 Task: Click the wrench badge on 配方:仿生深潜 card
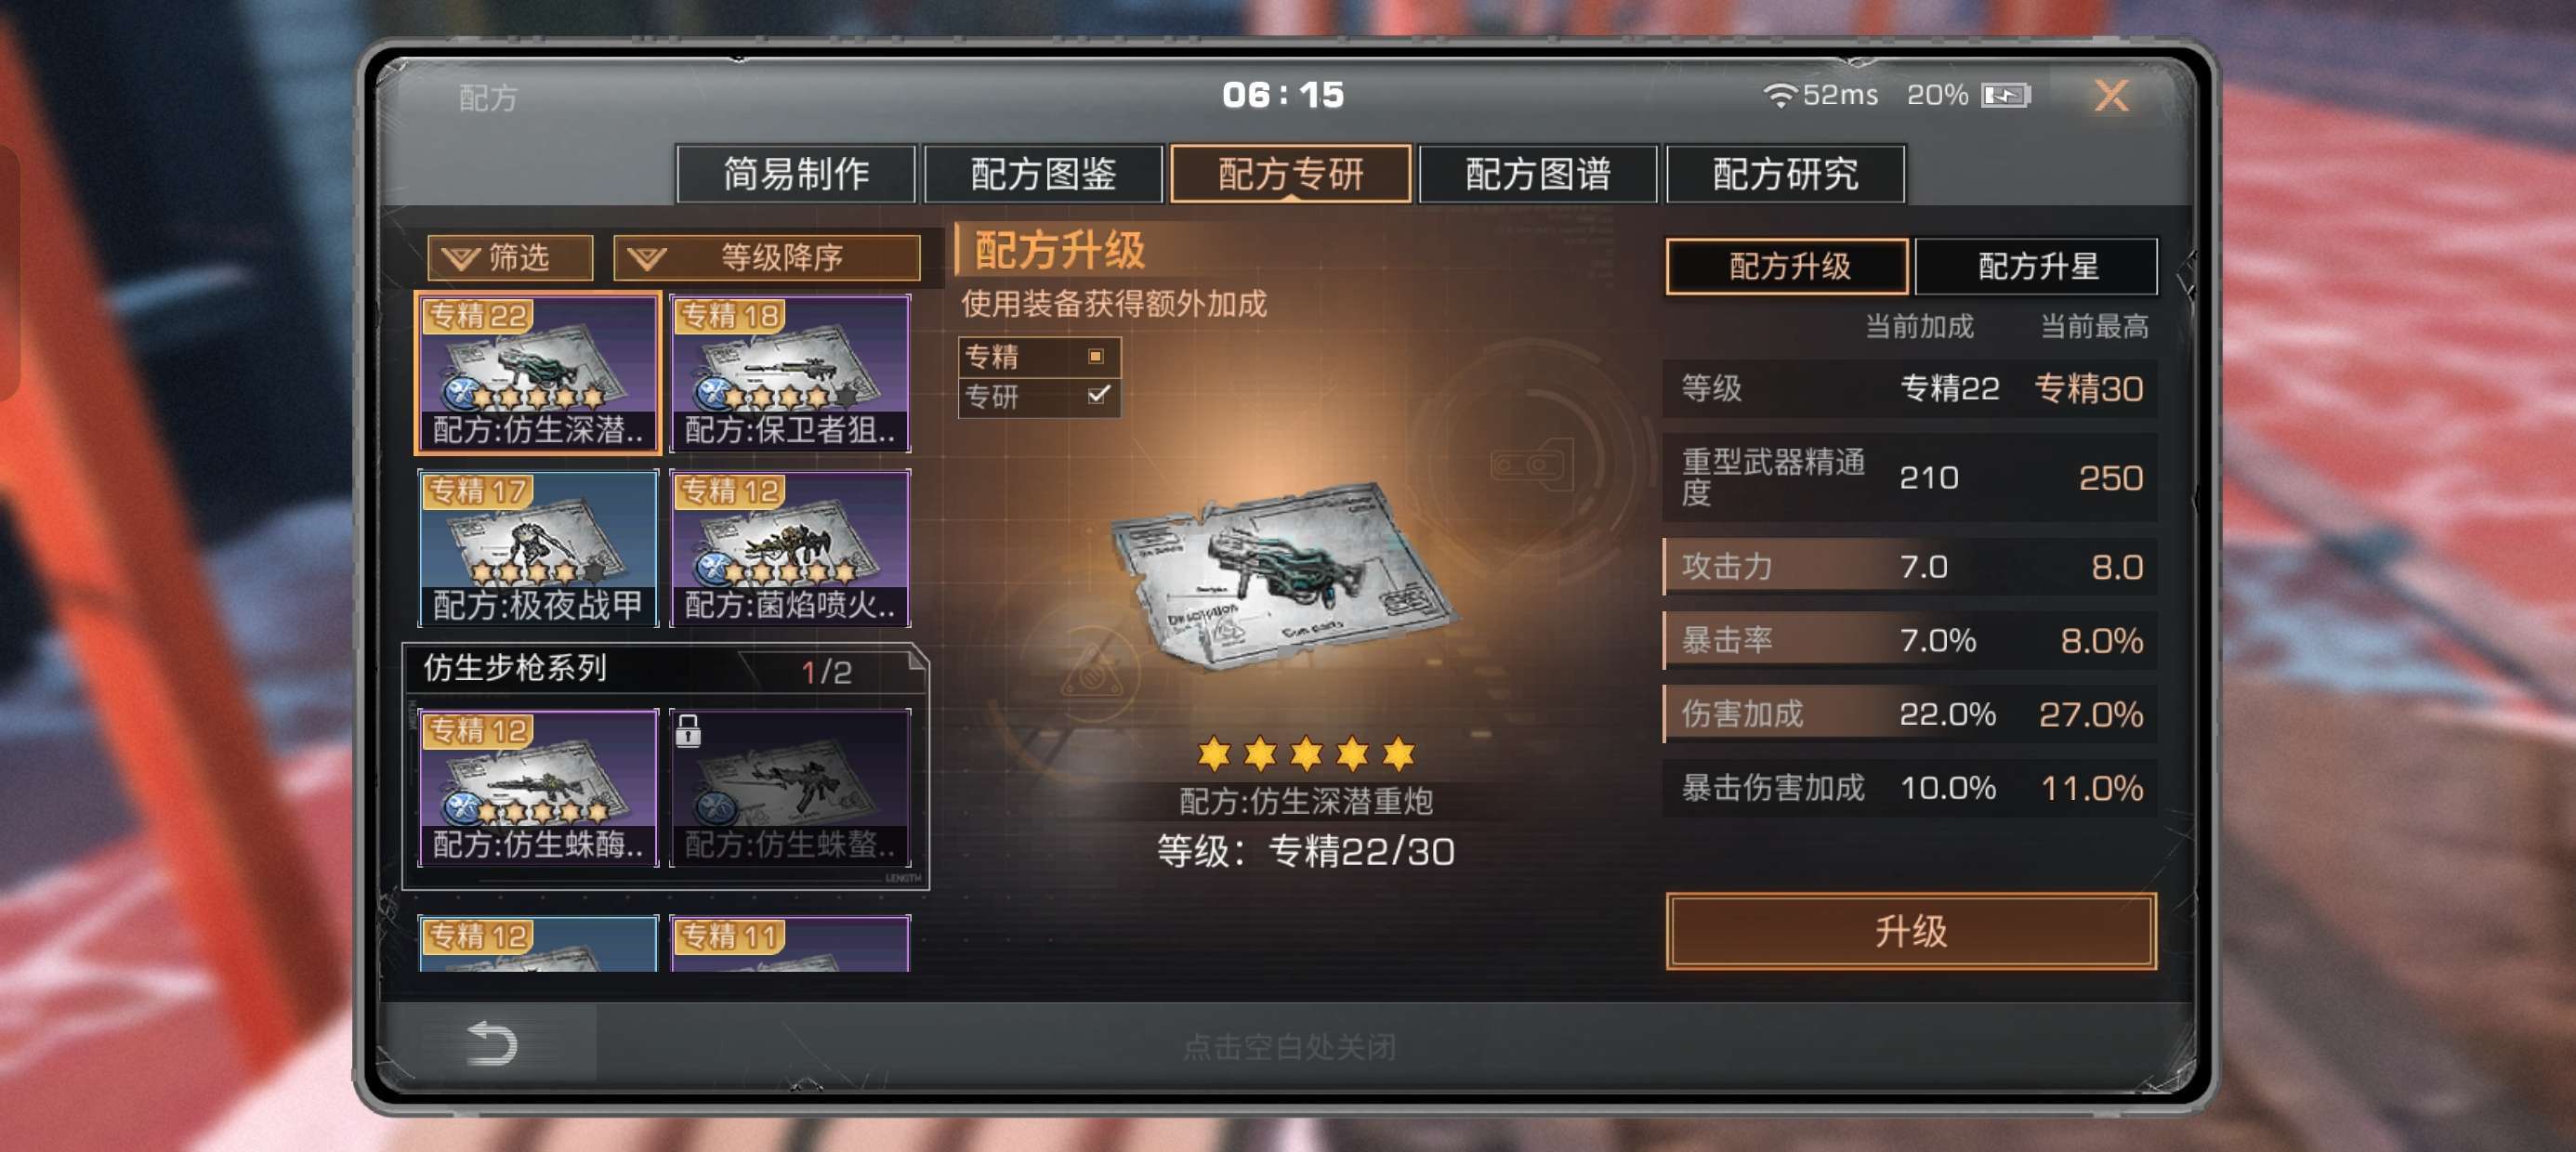[460, 392]
